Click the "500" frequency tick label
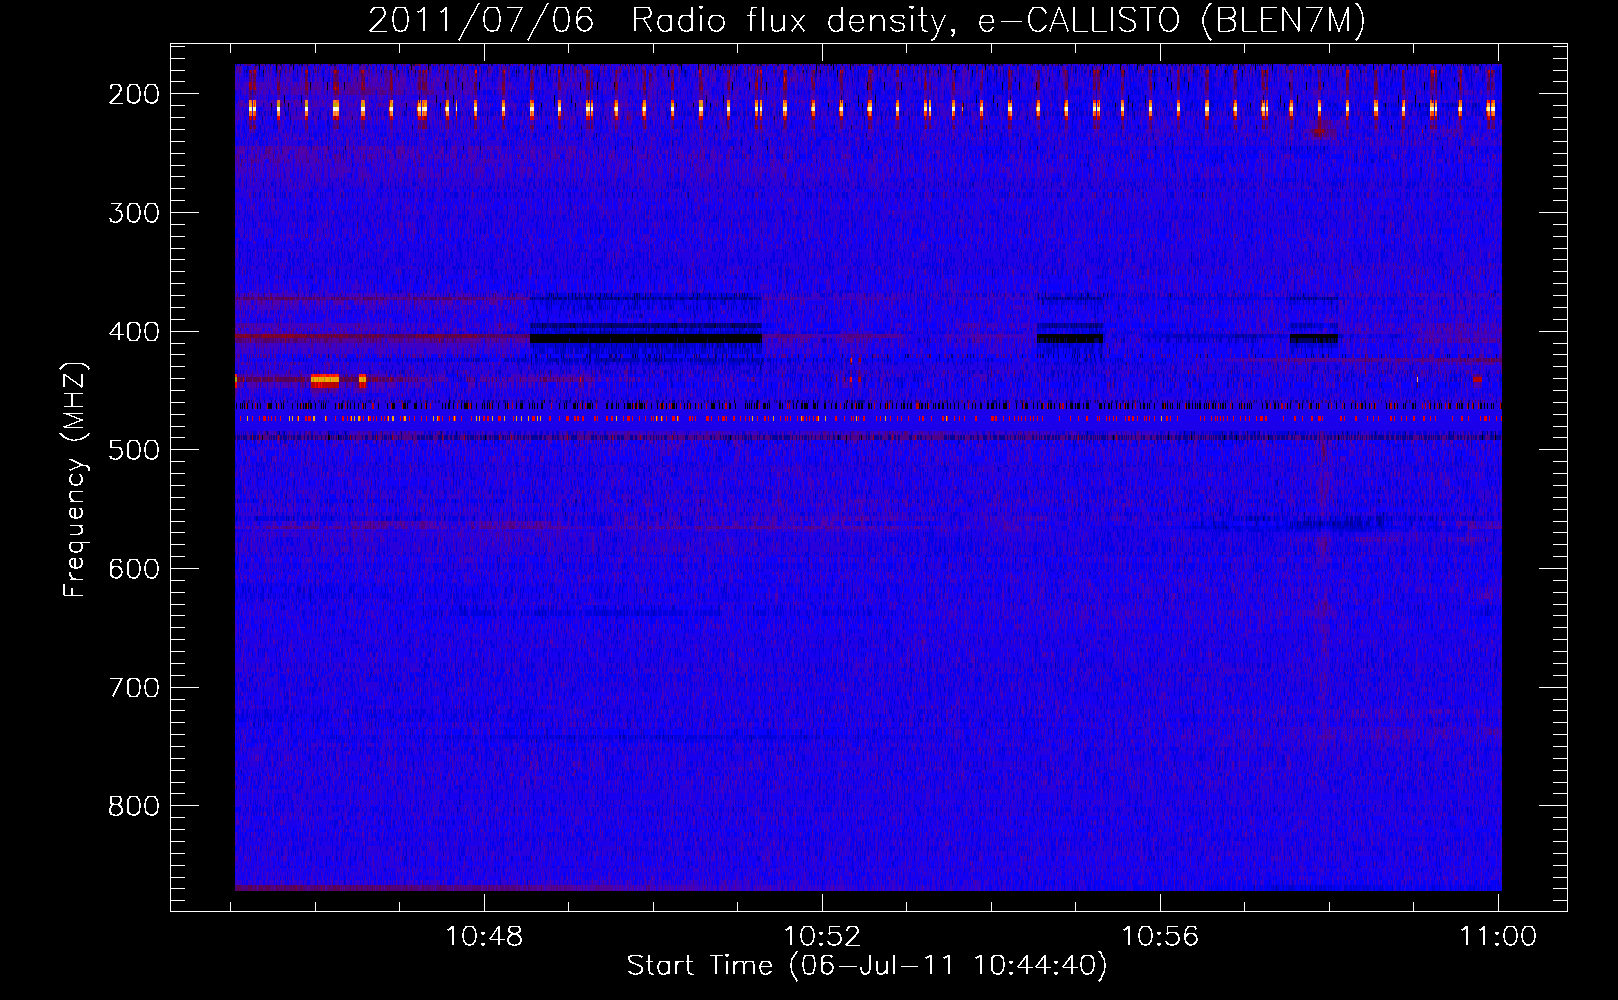This screenshot has height=1000, width=1618. 134,450
